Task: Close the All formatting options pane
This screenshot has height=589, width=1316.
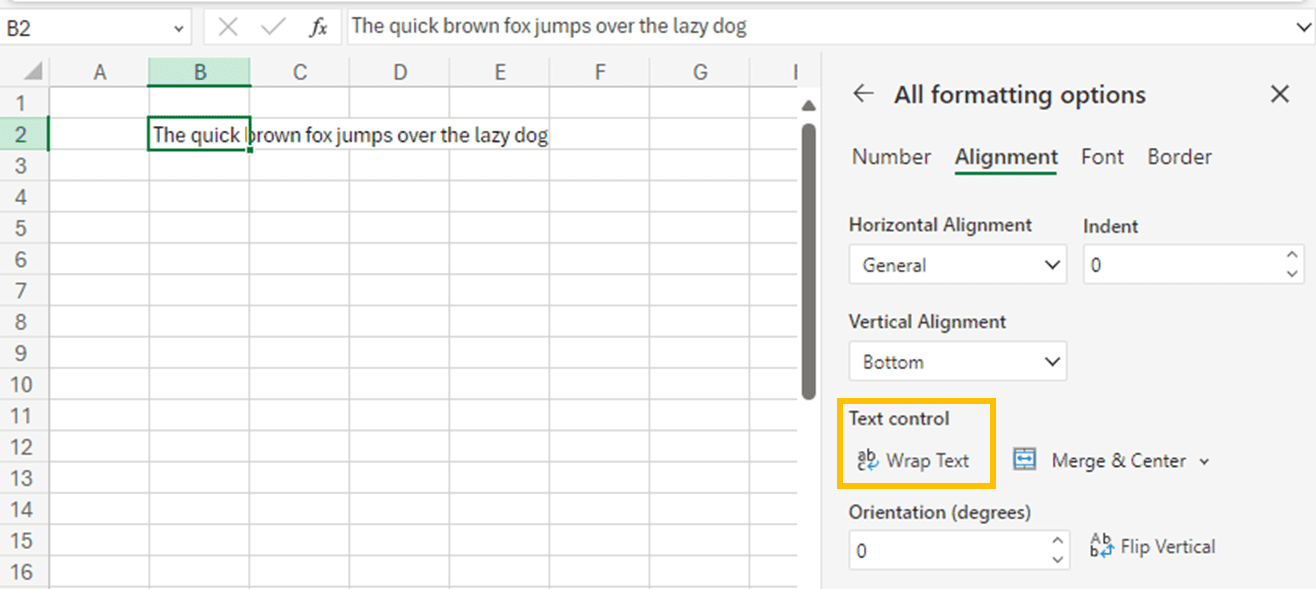Action: click(x=1279, y=94)
